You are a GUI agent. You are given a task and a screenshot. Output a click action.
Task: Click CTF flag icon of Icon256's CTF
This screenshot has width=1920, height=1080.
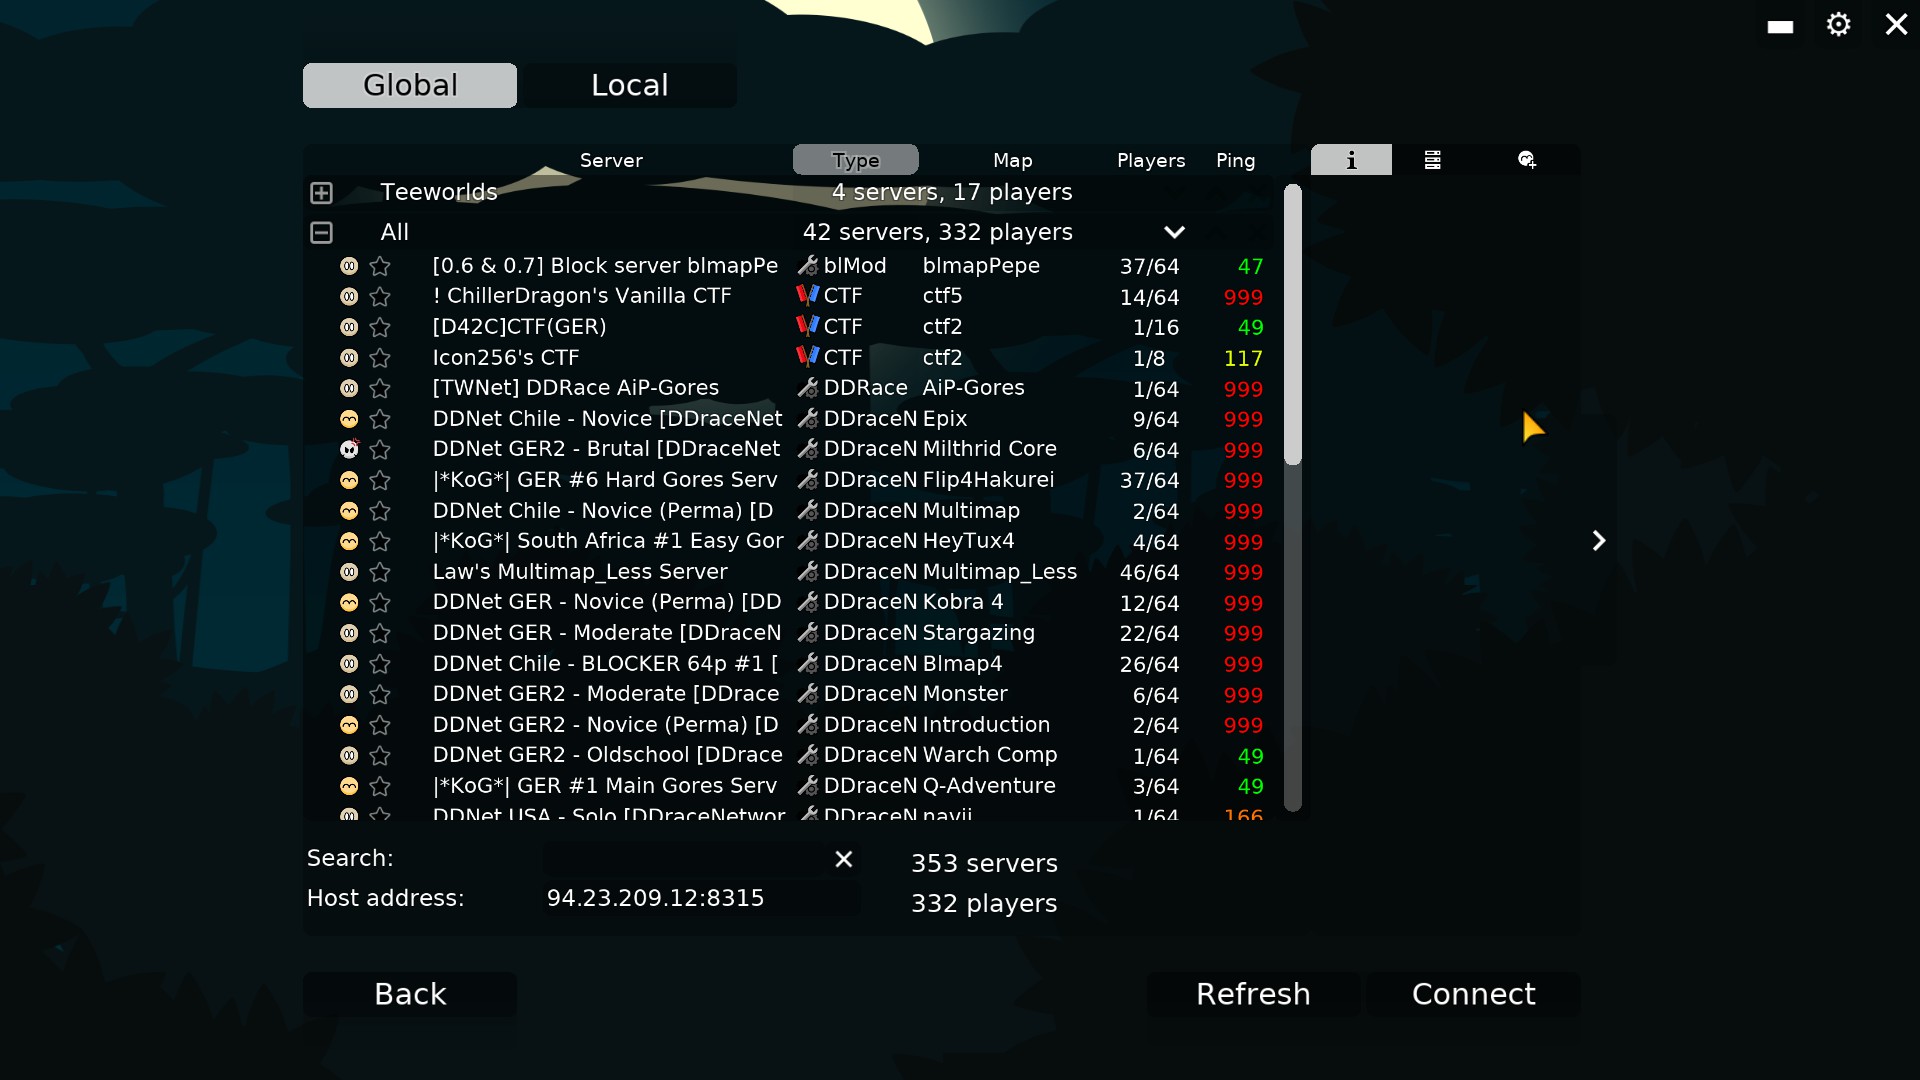[807, 357]
